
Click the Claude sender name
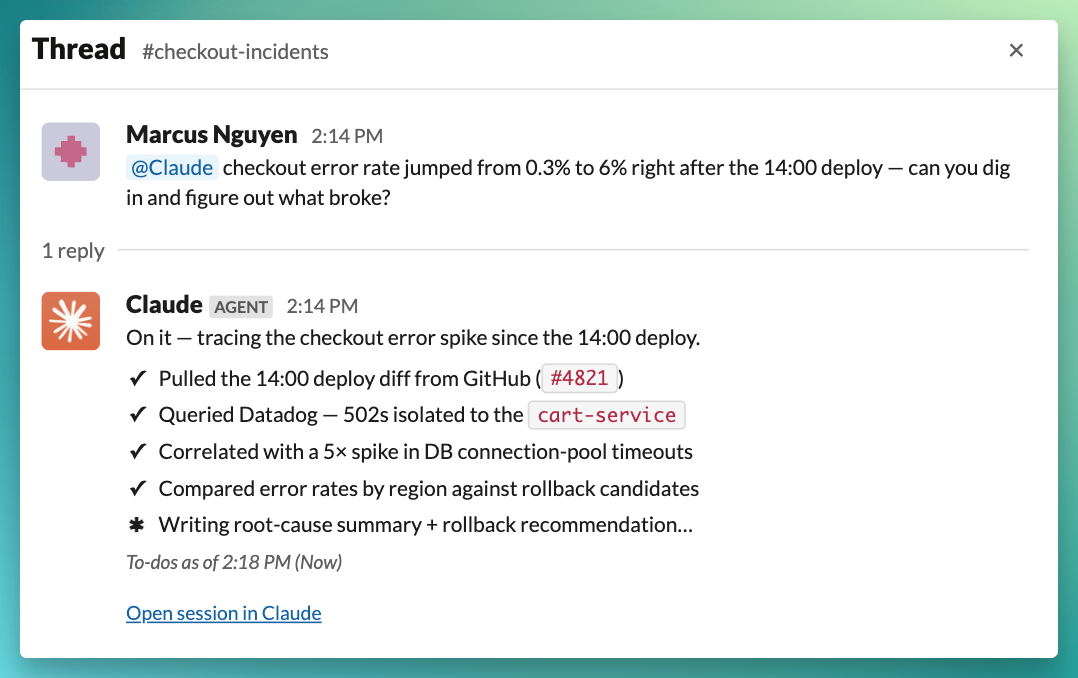(164, 304)
